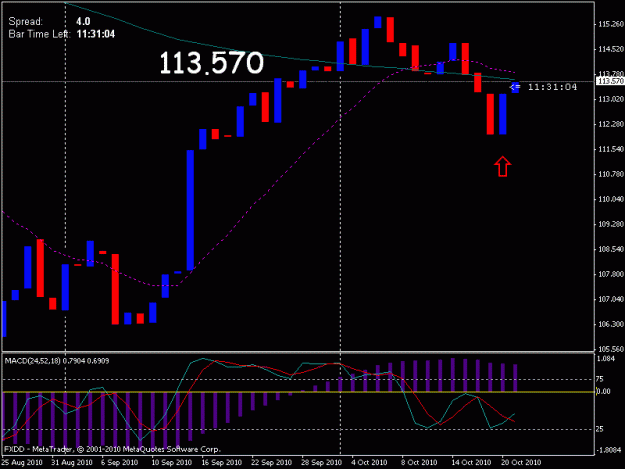This screenshot has width=625, height=469.
Task: Click the 115.260 price axis label
Action: (x=611, y=24)
